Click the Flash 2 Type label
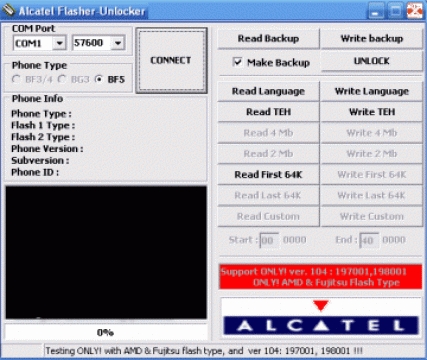 tap(43, 137)
